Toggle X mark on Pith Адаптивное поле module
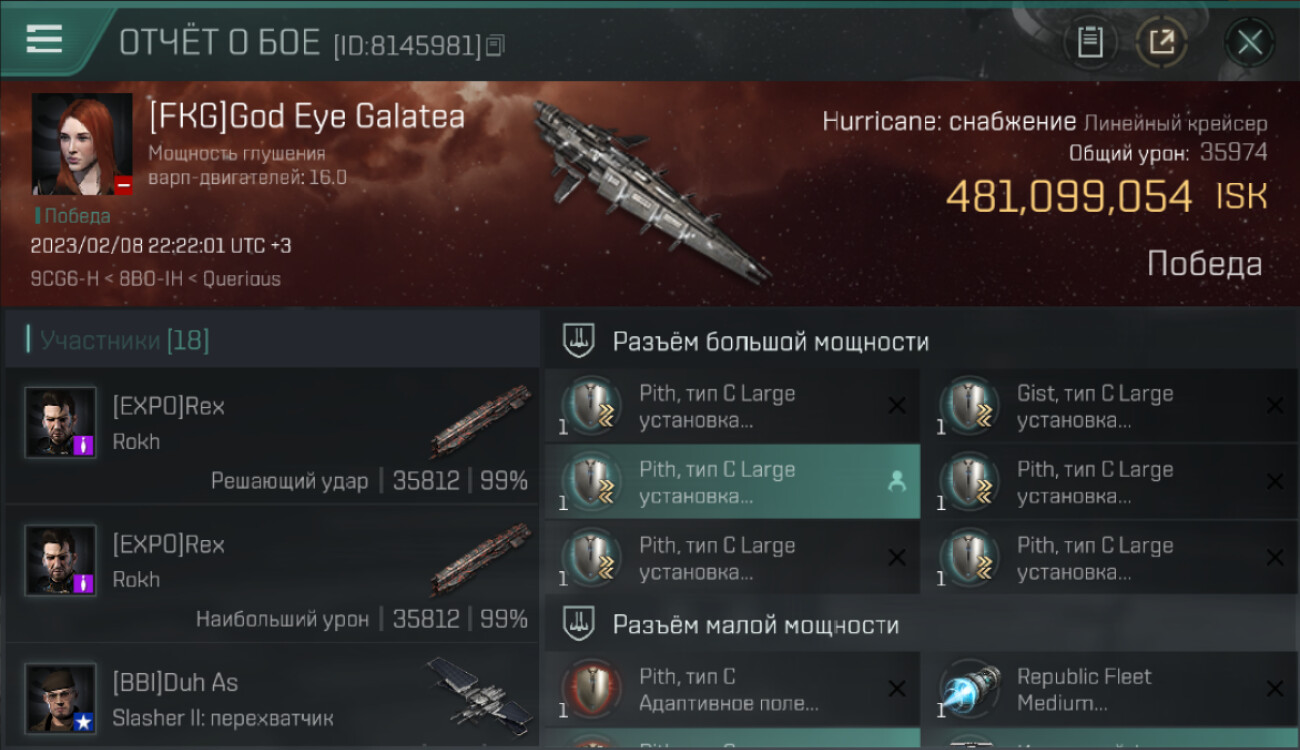 point(897,689)
